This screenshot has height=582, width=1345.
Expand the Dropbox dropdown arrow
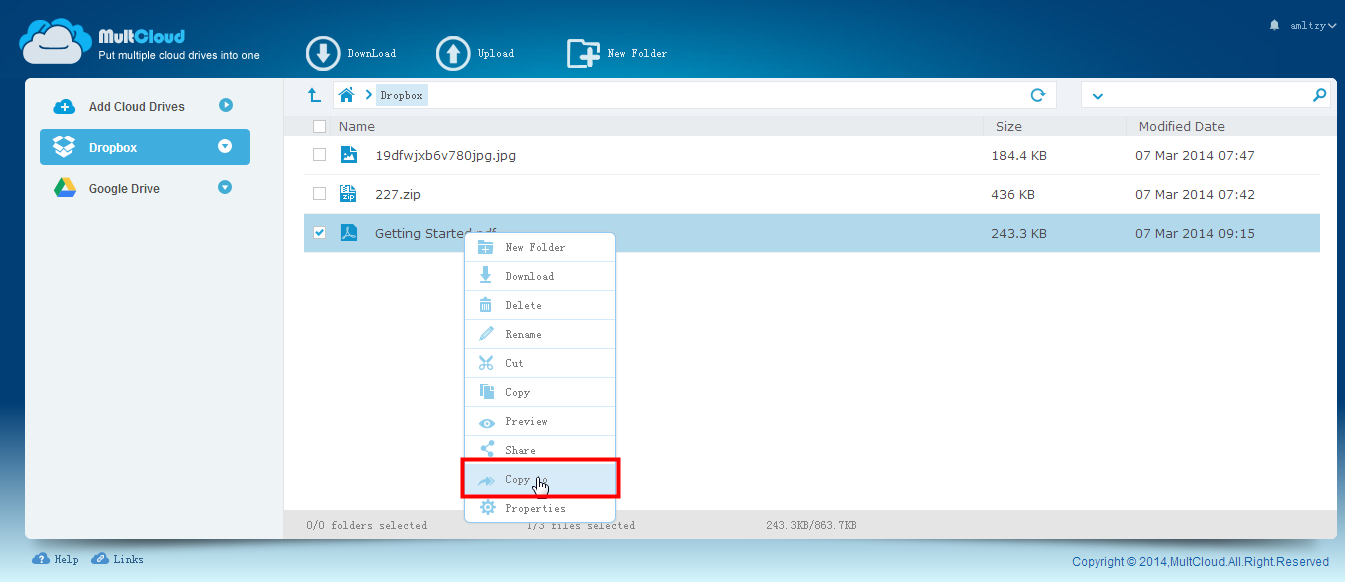(x=225, y=147)
